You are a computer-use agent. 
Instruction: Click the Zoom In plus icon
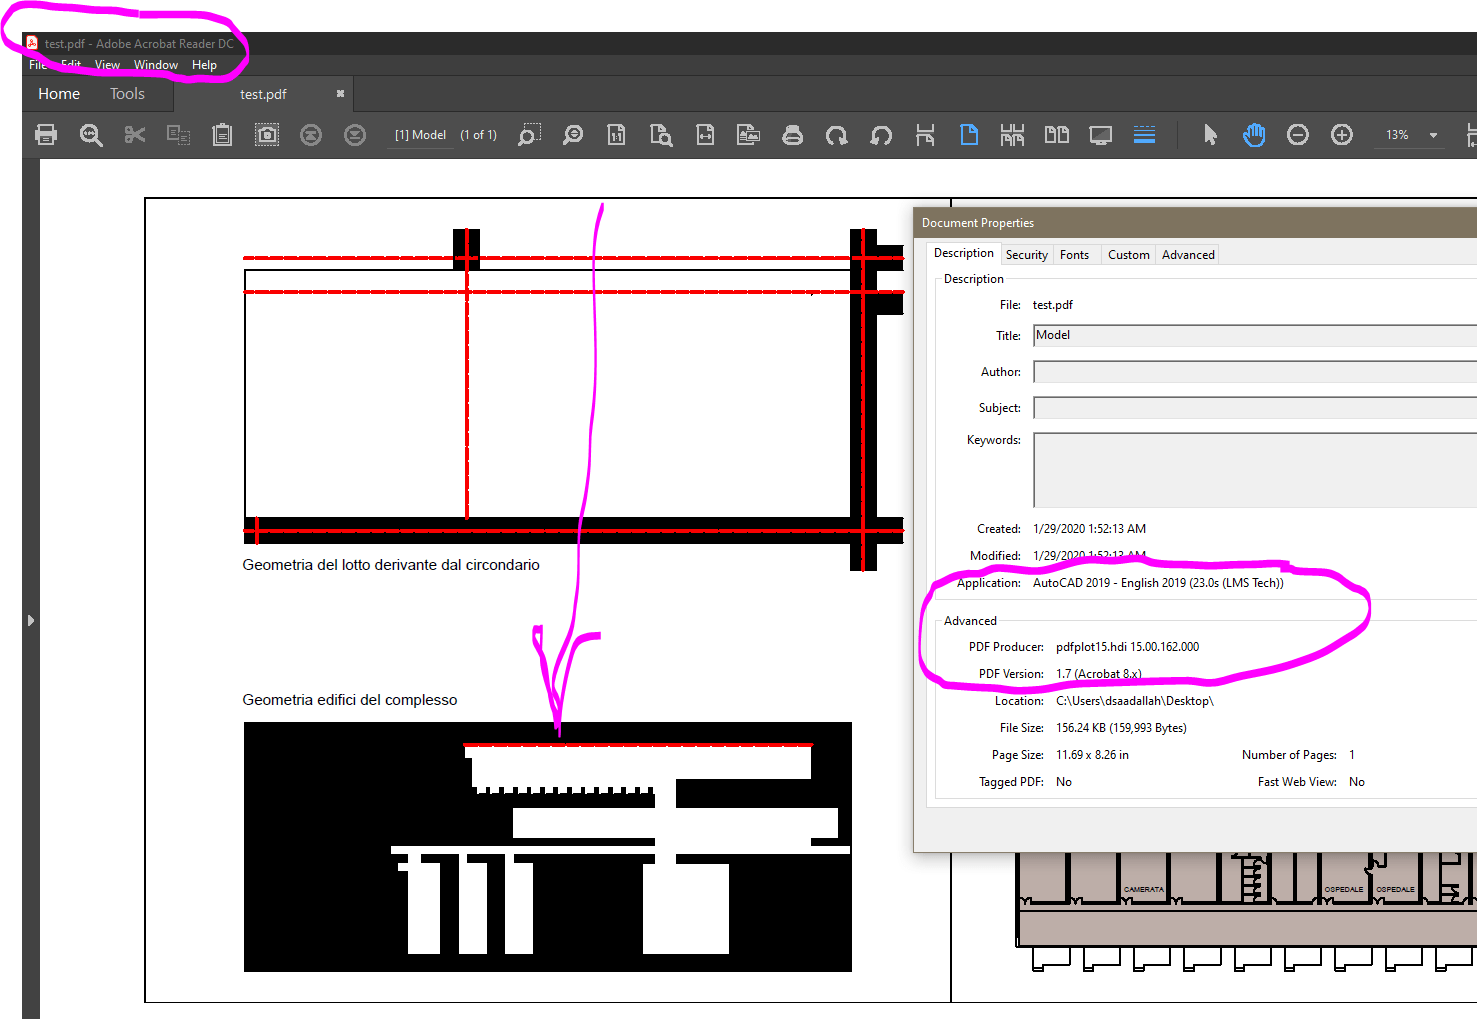tap(1341, 134)
